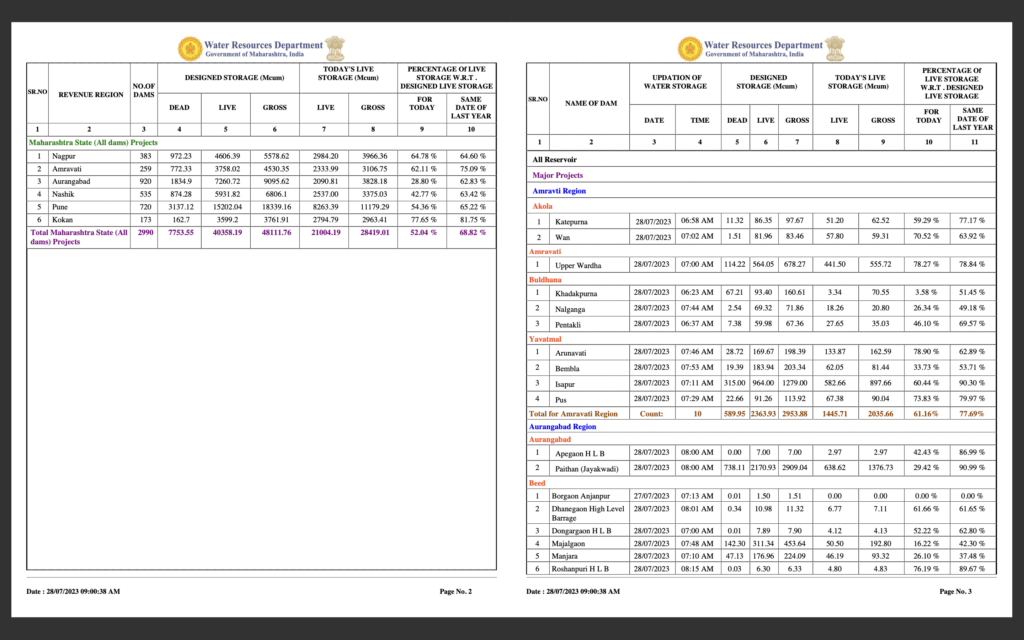Select the Kokan region name
Viewport: 1024px width, 640px height.
[63, 220]
